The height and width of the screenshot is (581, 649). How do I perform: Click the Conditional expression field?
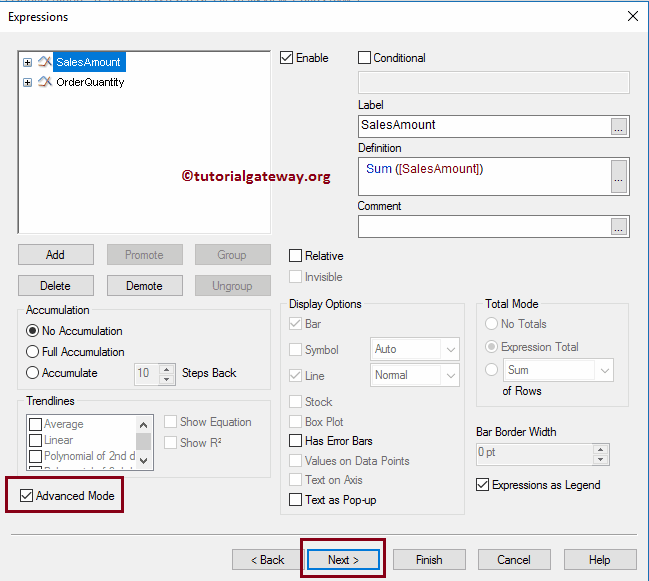pyautogui.click(x=494, y=82)
